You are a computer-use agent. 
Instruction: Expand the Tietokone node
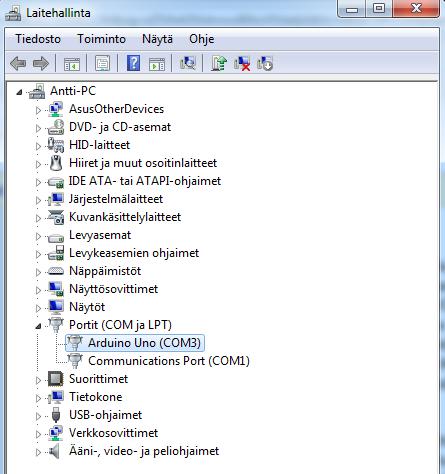(x=38, y=398)
